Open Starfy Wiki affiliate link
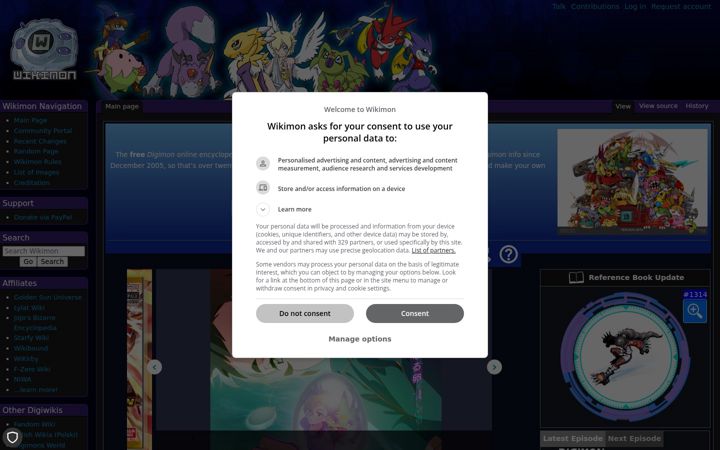Viewport: 720px width, 450px height. pyautogui.click(x=31, y=338)
